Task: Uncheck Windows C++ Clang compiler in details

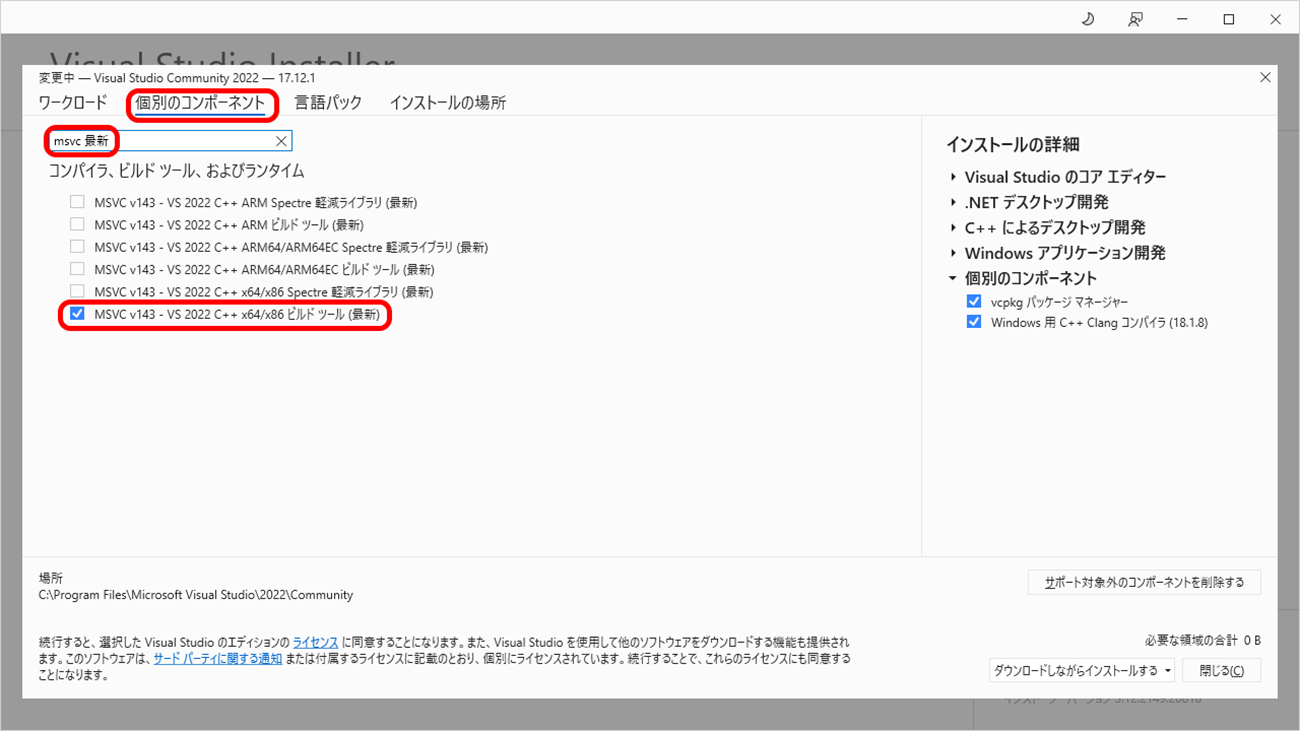Action: [x=974, y=322]
